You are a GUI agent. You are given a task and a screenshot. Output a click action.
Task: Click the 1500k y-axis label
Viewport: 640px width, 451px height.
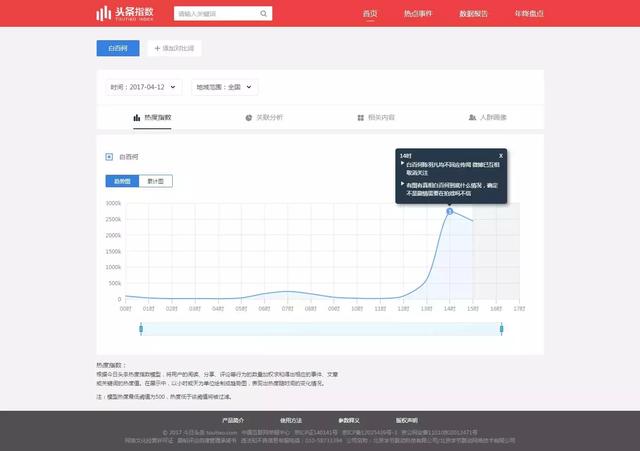(113, 251)
